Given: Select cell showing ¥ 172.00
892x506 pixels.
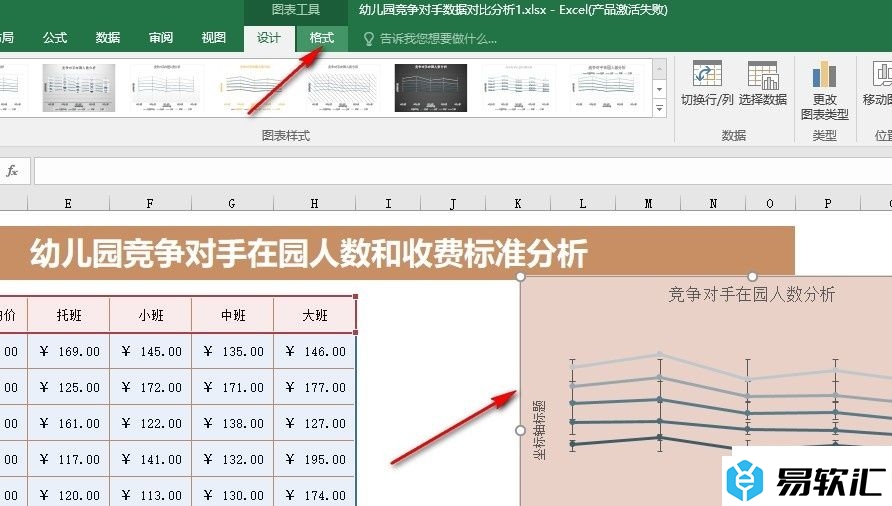Looking at the screenshot, I should (151, 387).
